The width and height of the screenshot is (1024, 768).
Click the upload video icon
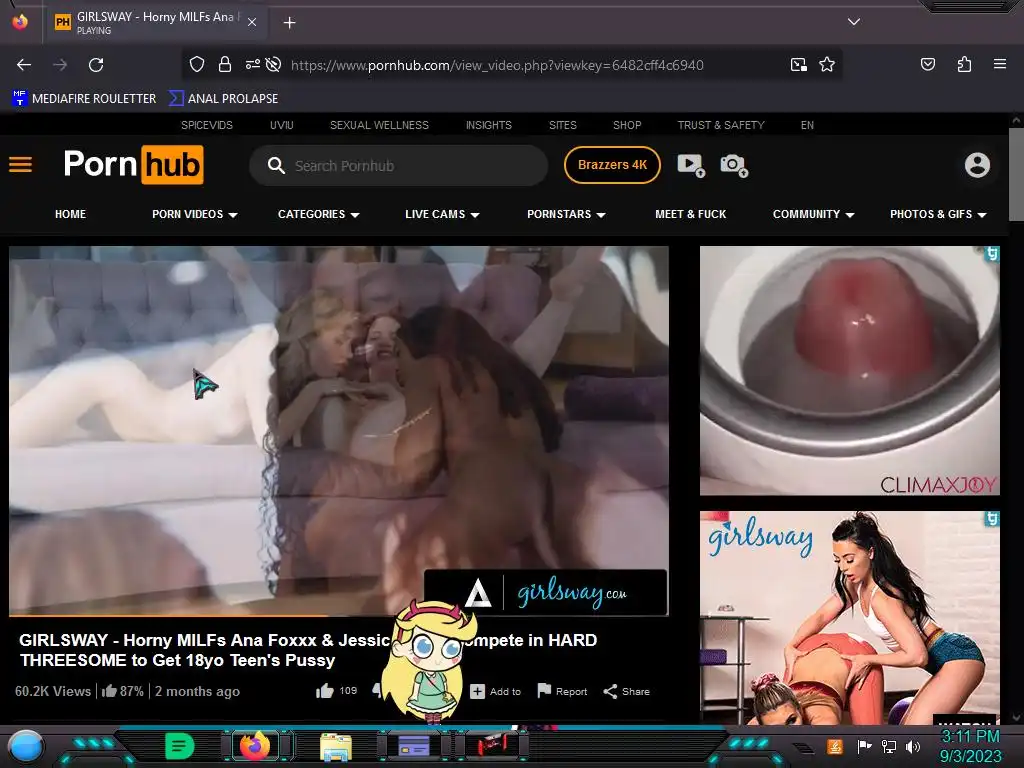point(690,165)
